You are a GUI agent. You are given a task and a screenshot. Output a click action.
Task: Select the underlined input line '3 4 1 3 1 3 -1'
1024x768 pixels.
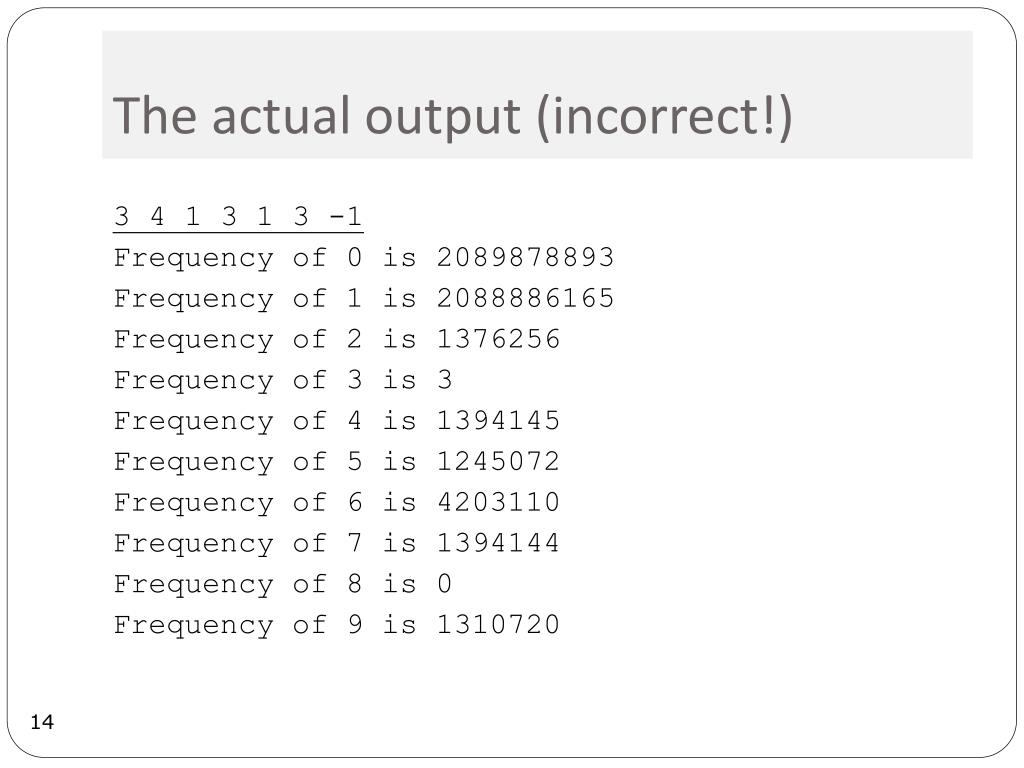click(238, 216)
